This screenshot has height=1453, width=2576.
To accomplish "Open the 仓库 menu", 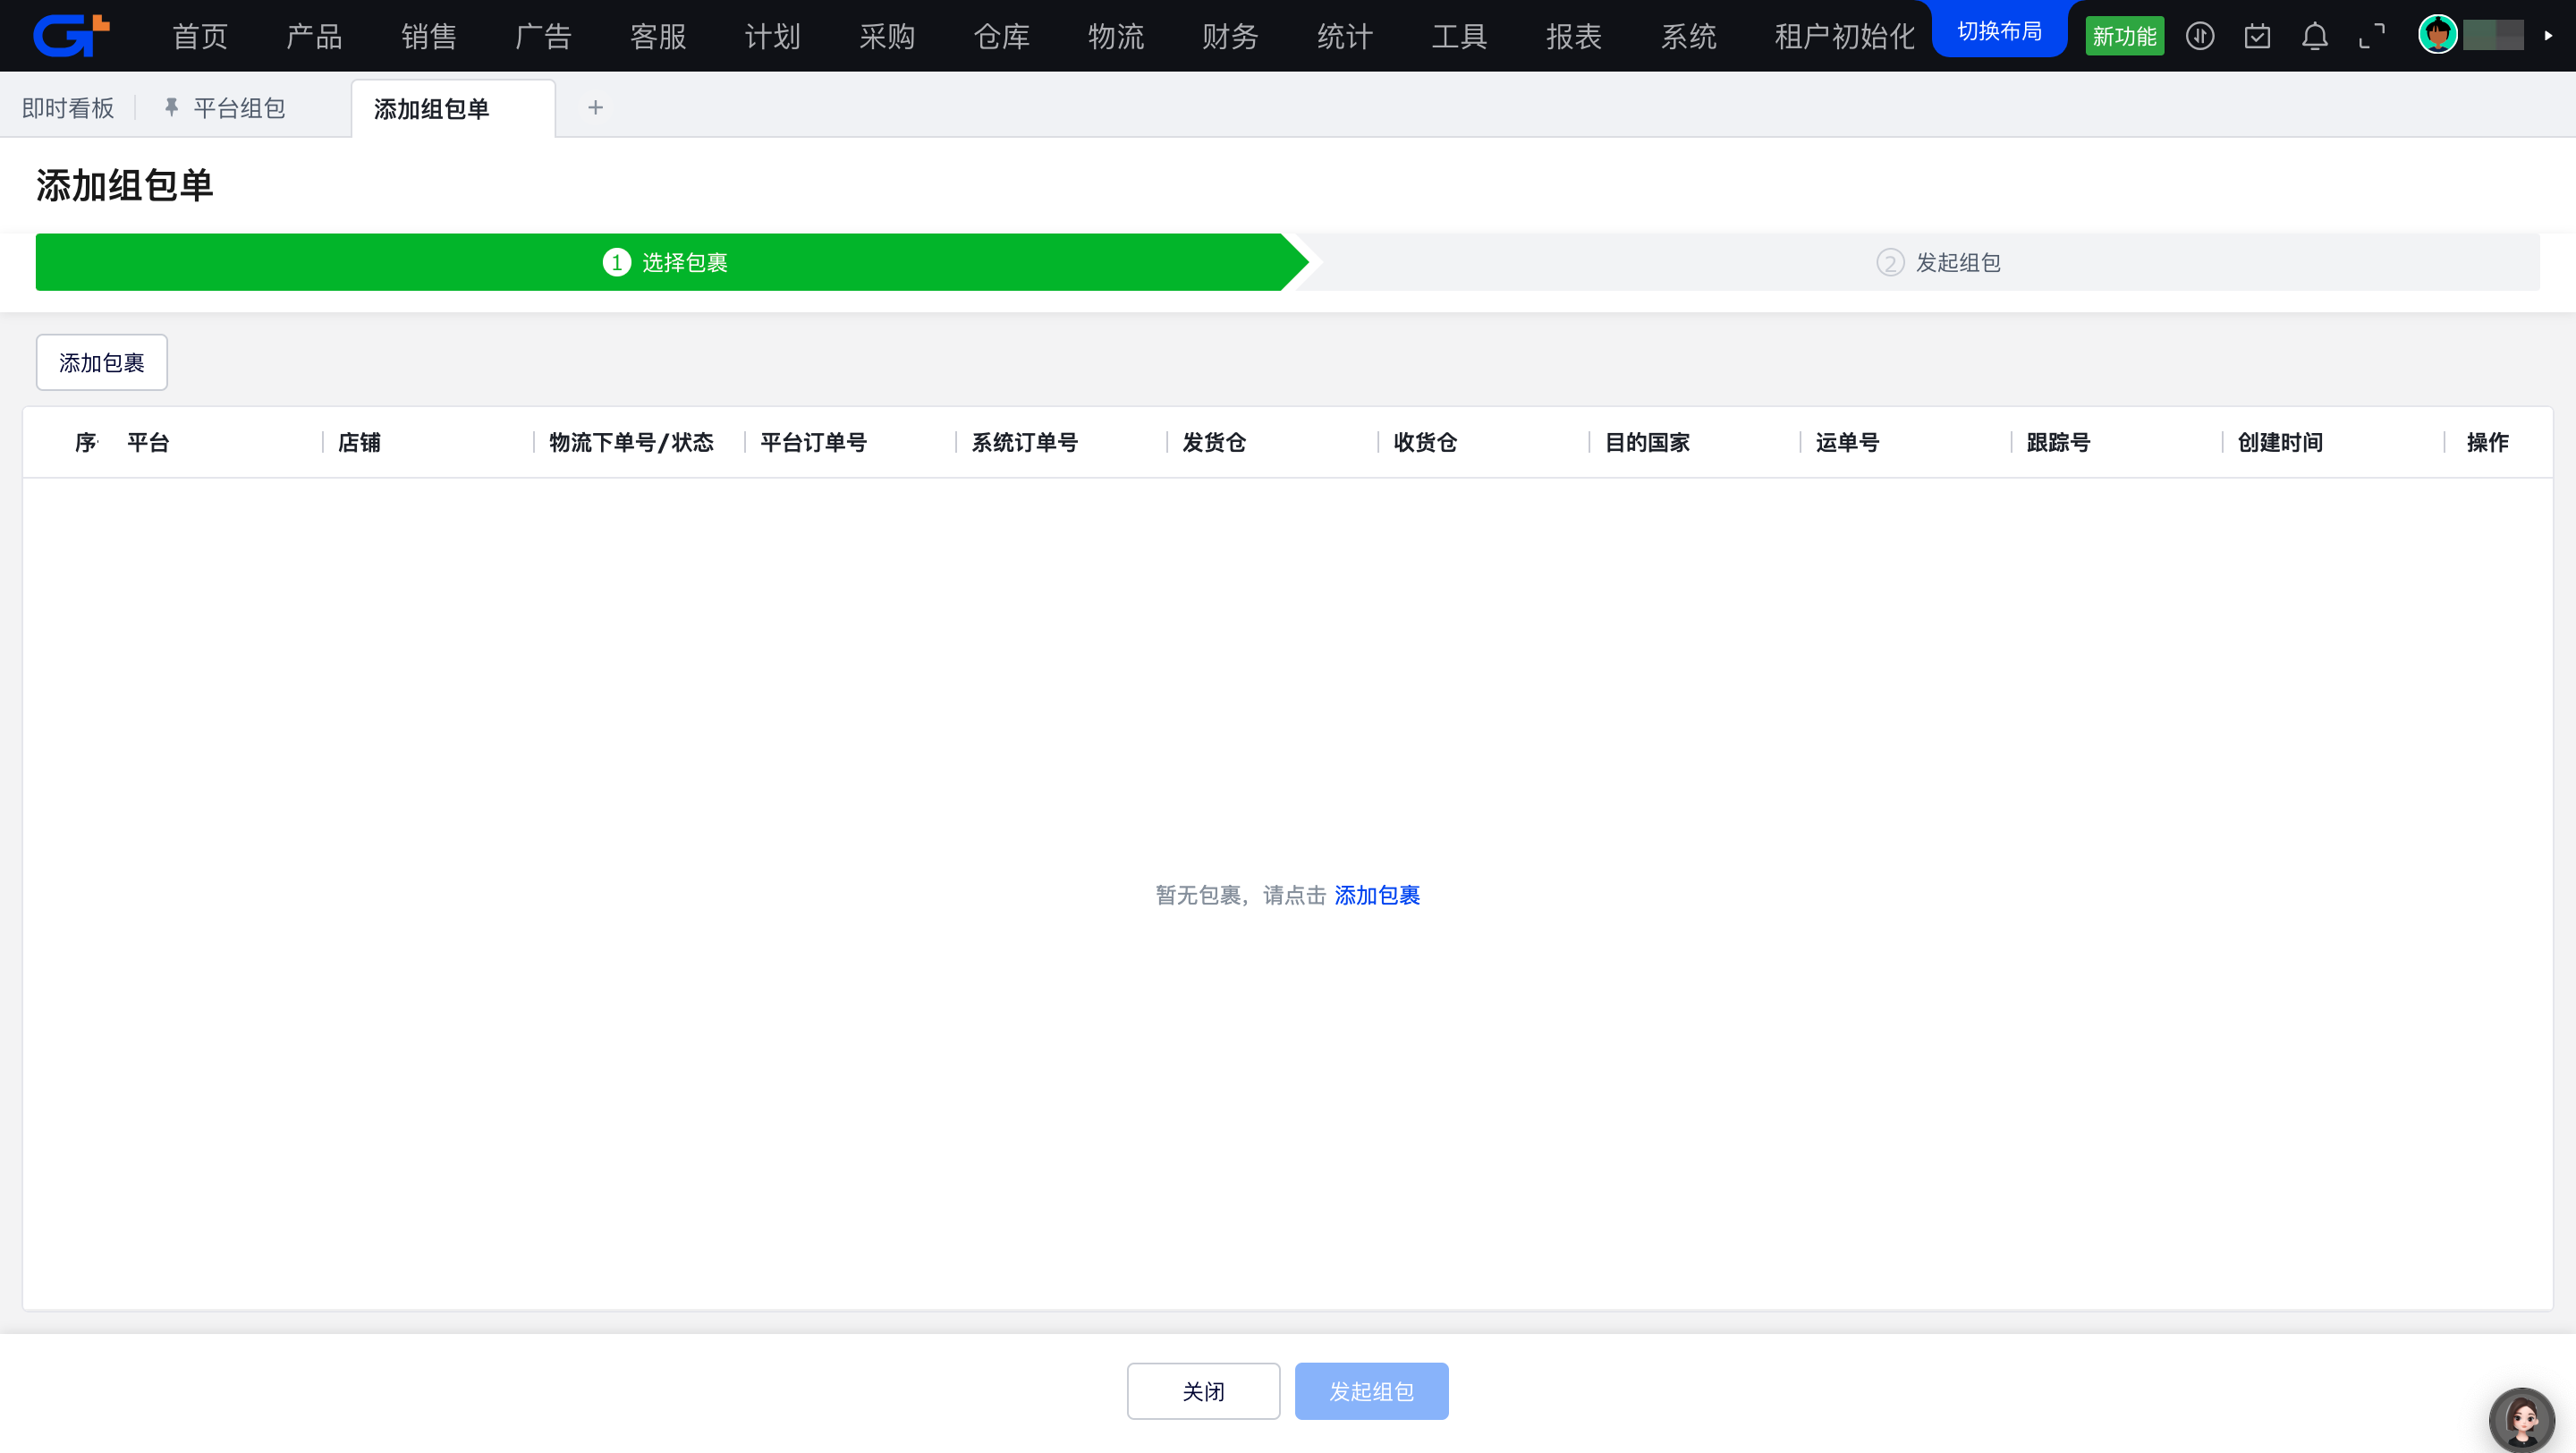I will click(x=1001, y=36).
